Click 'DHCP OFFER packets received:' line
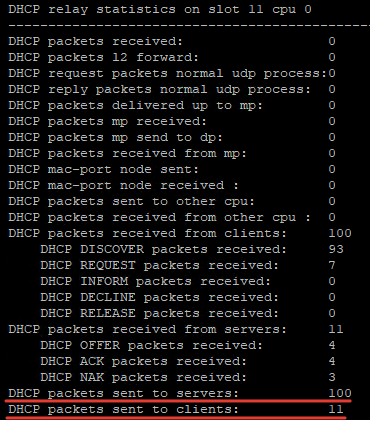The image size is (370, 422). (188, 345)
